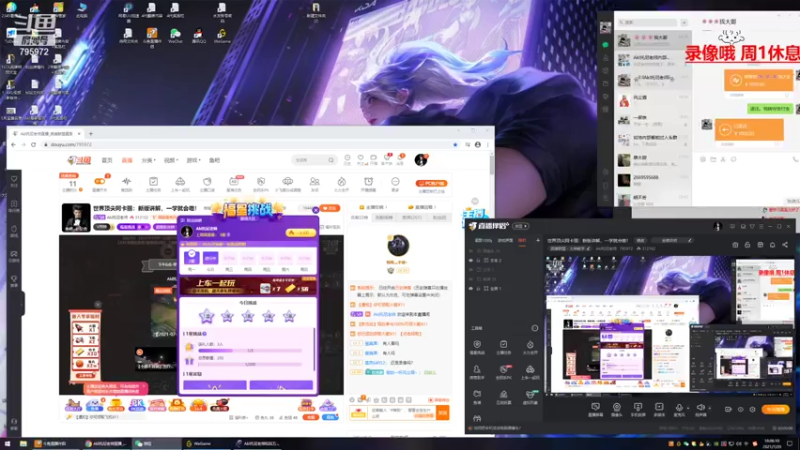Click the phone screen-cast source icon
Viewport: 800px width, 450px height.
pos(638,407)
